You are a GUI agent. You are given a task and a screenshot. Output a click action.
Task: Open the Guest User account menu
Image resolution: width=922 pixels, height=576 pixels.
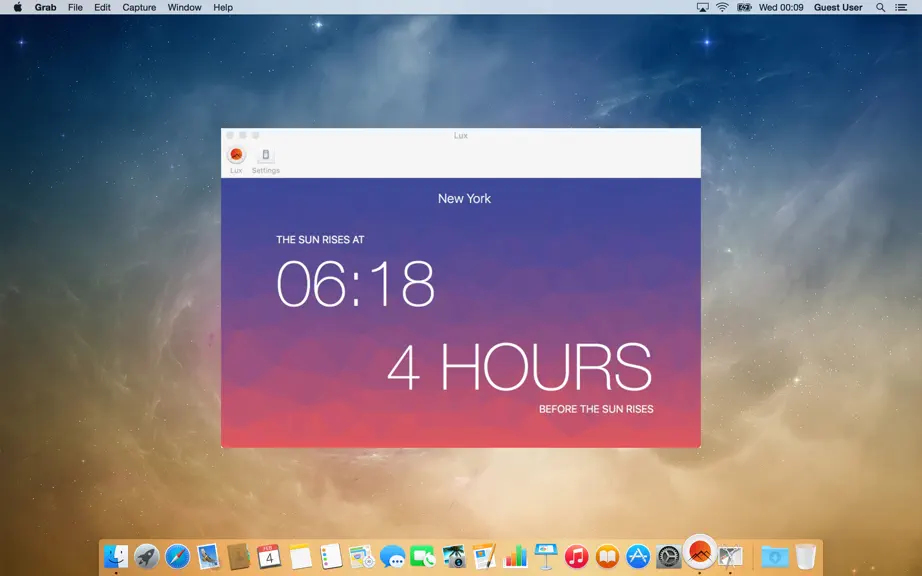838,7
